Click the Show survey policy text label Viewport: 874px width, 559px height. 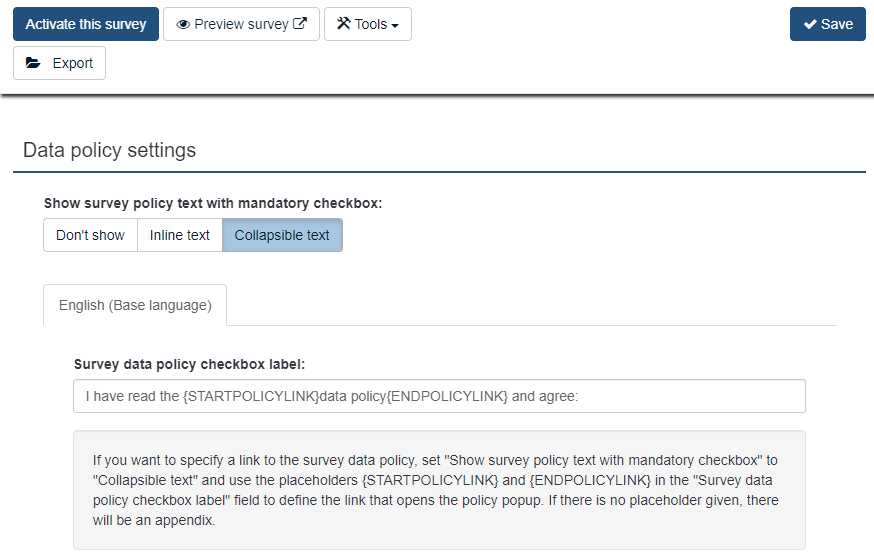point(213,203)
